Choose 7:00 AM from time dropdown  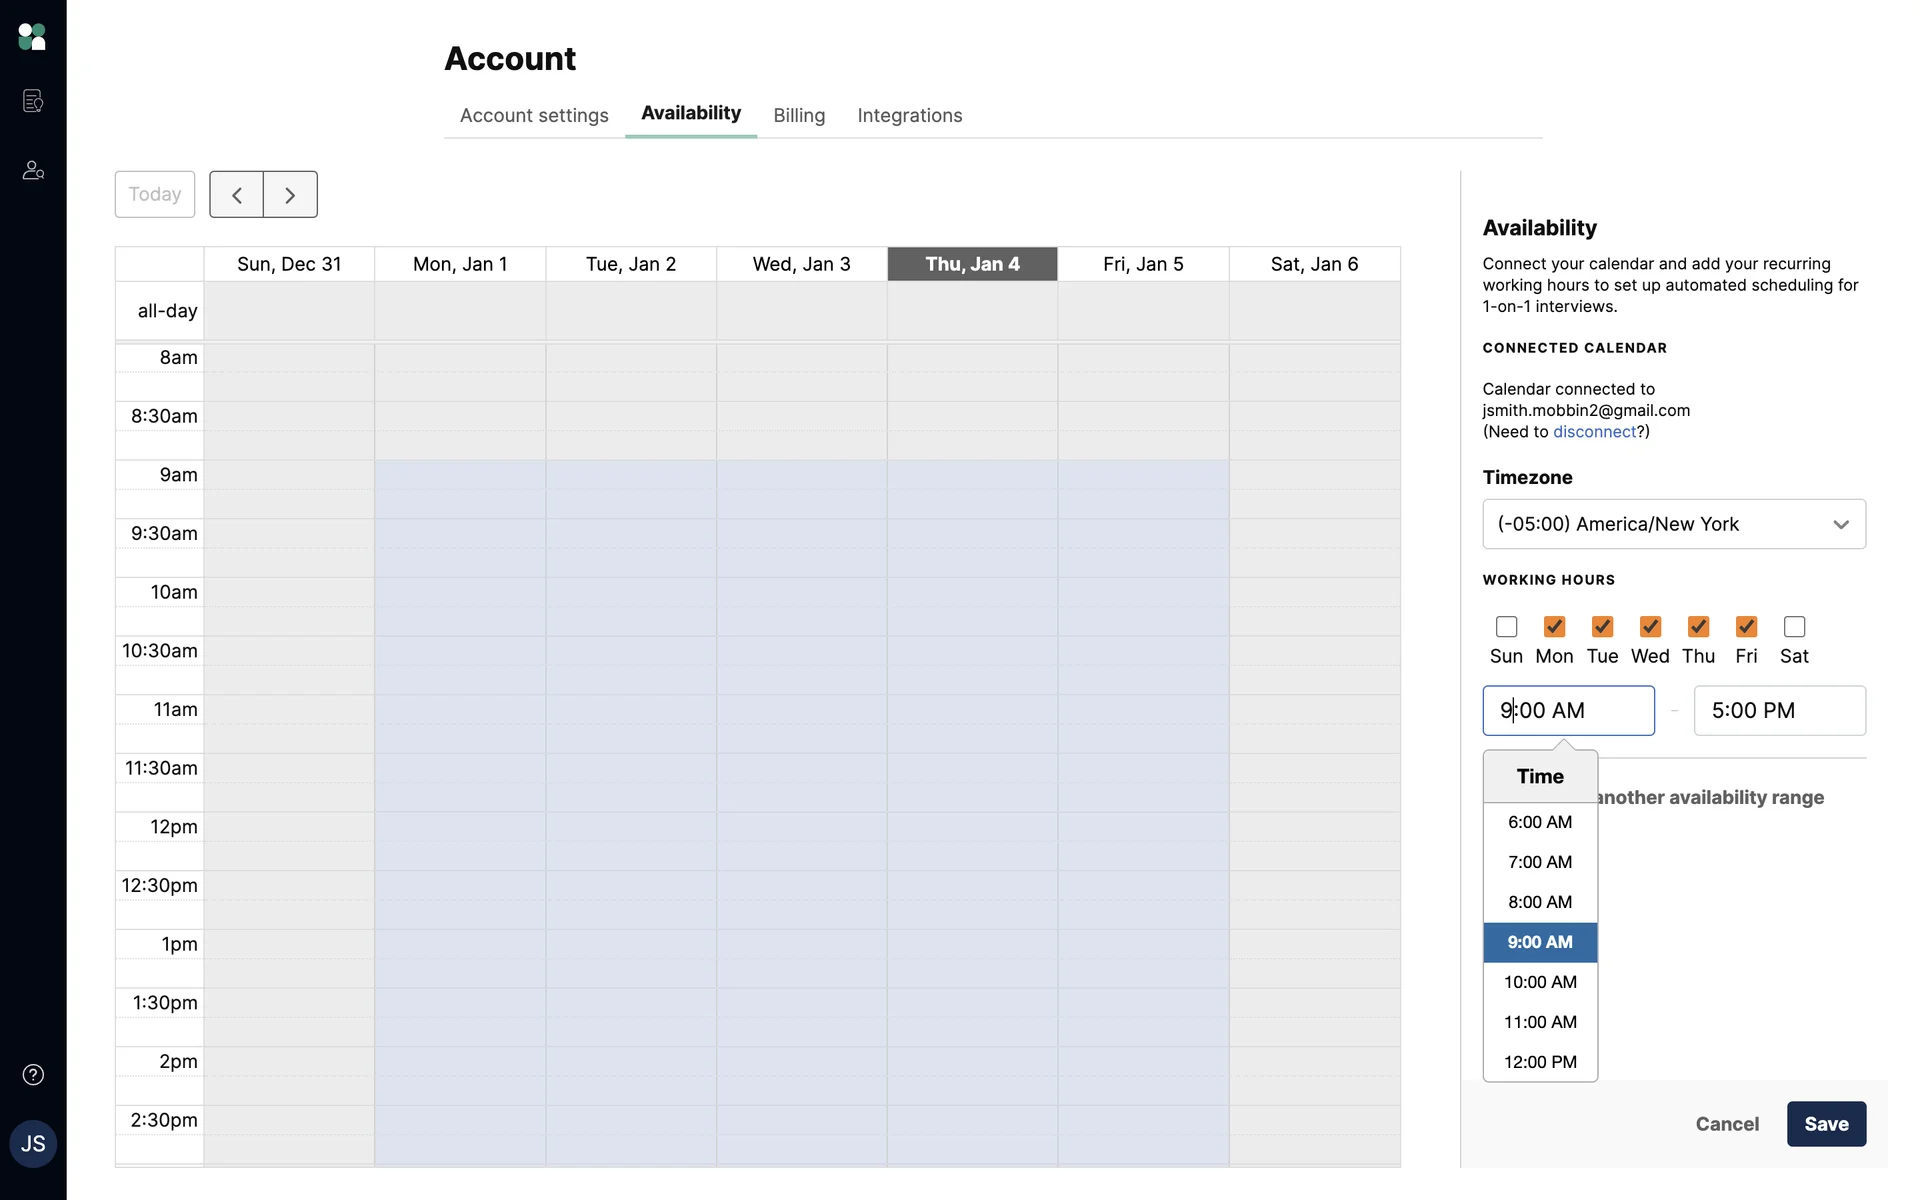(1540, 862)
